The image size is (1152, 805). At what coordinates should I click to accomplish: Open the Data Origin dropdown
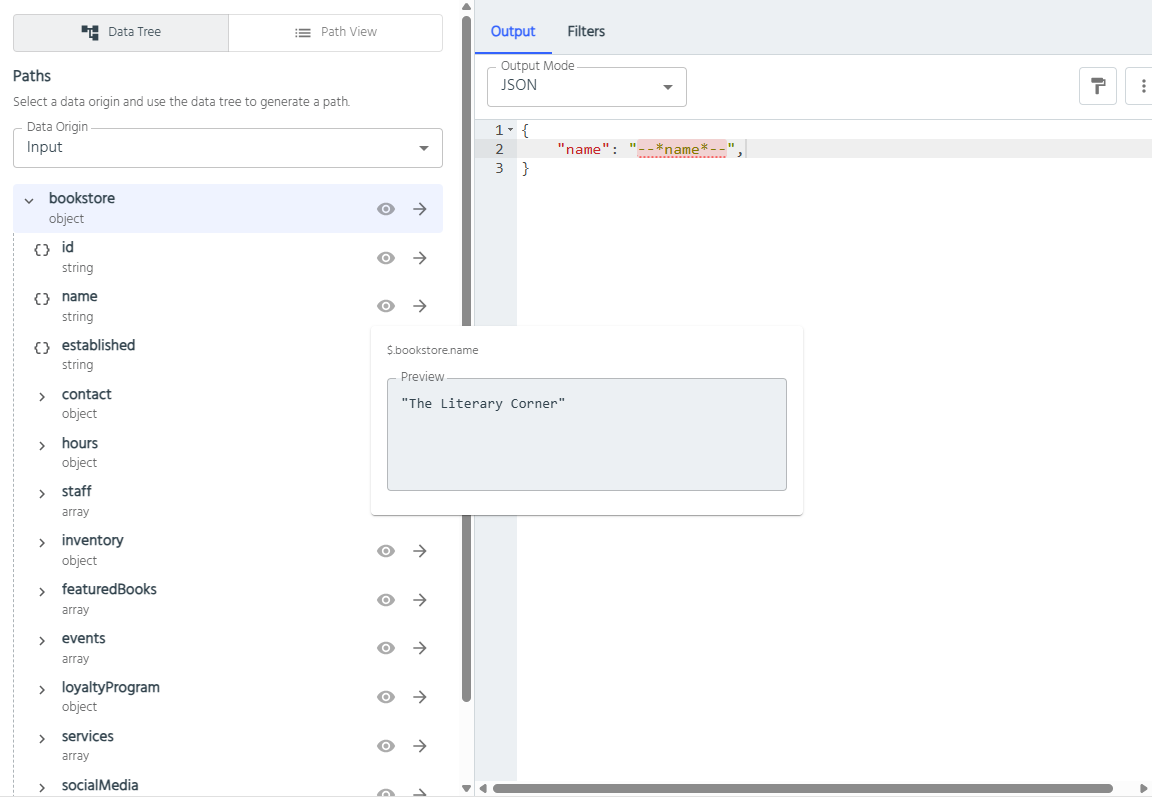coord(228,148)
